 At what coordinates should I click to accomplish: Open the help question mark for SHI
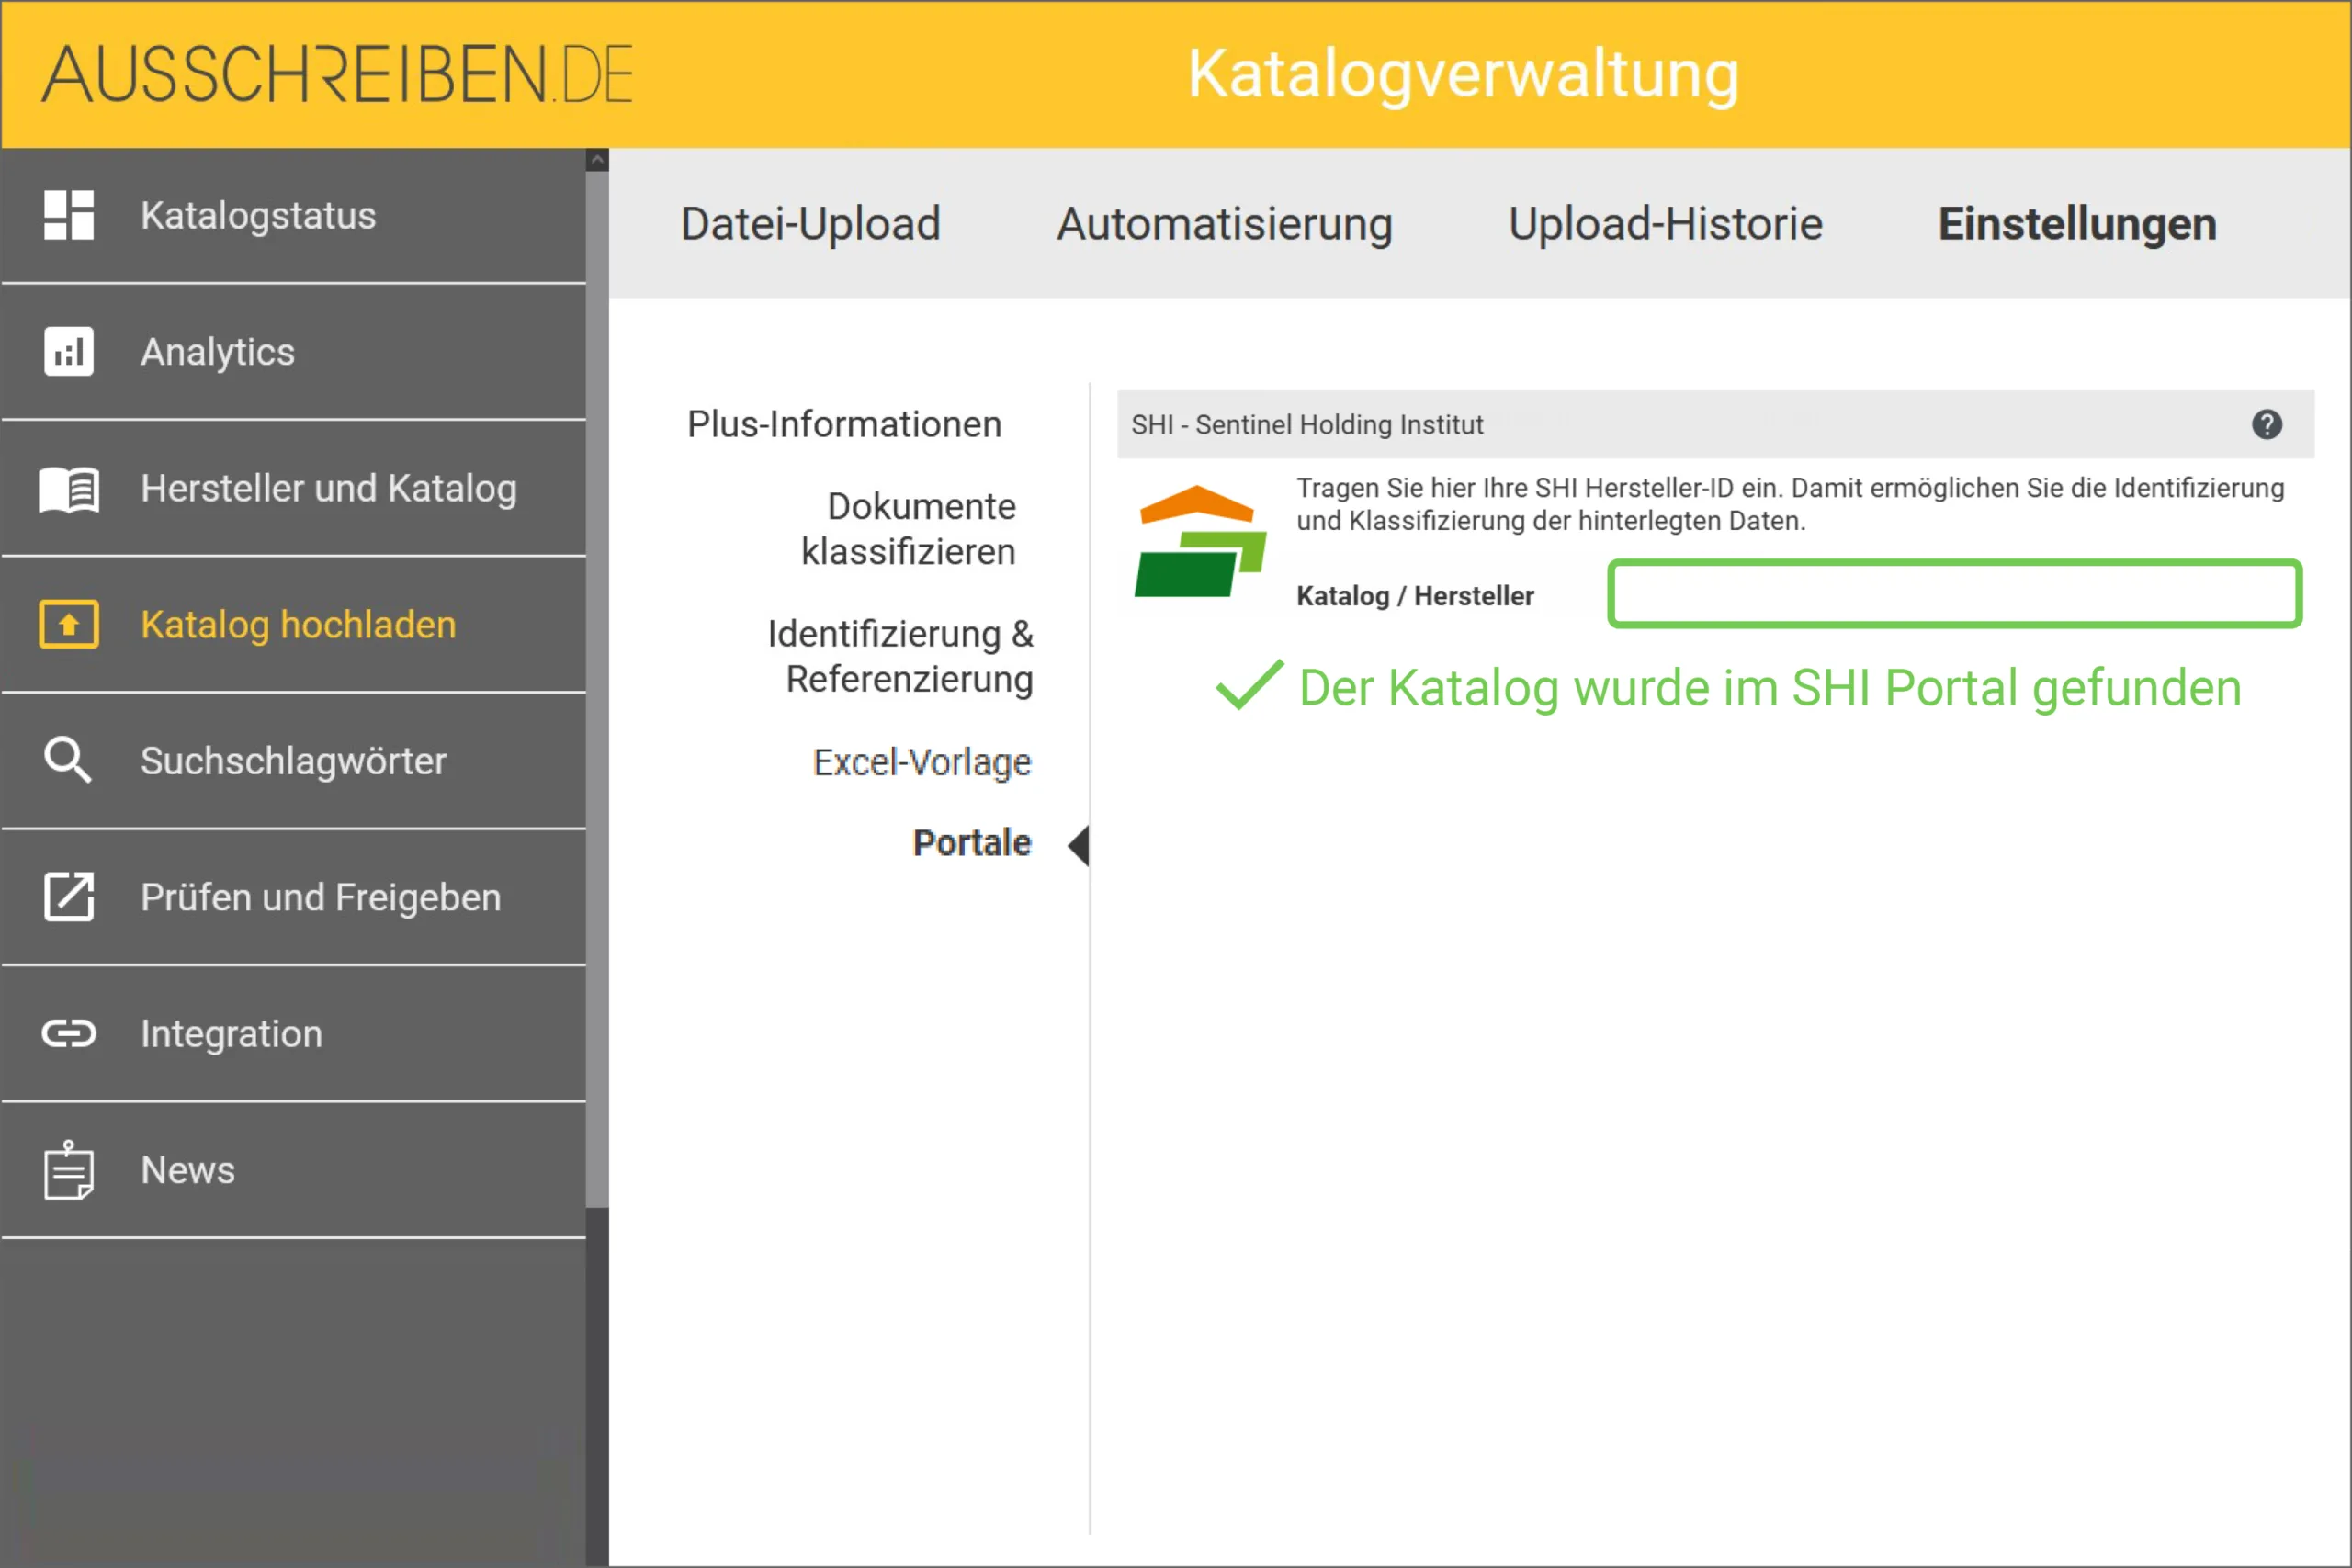point(2268,424)
